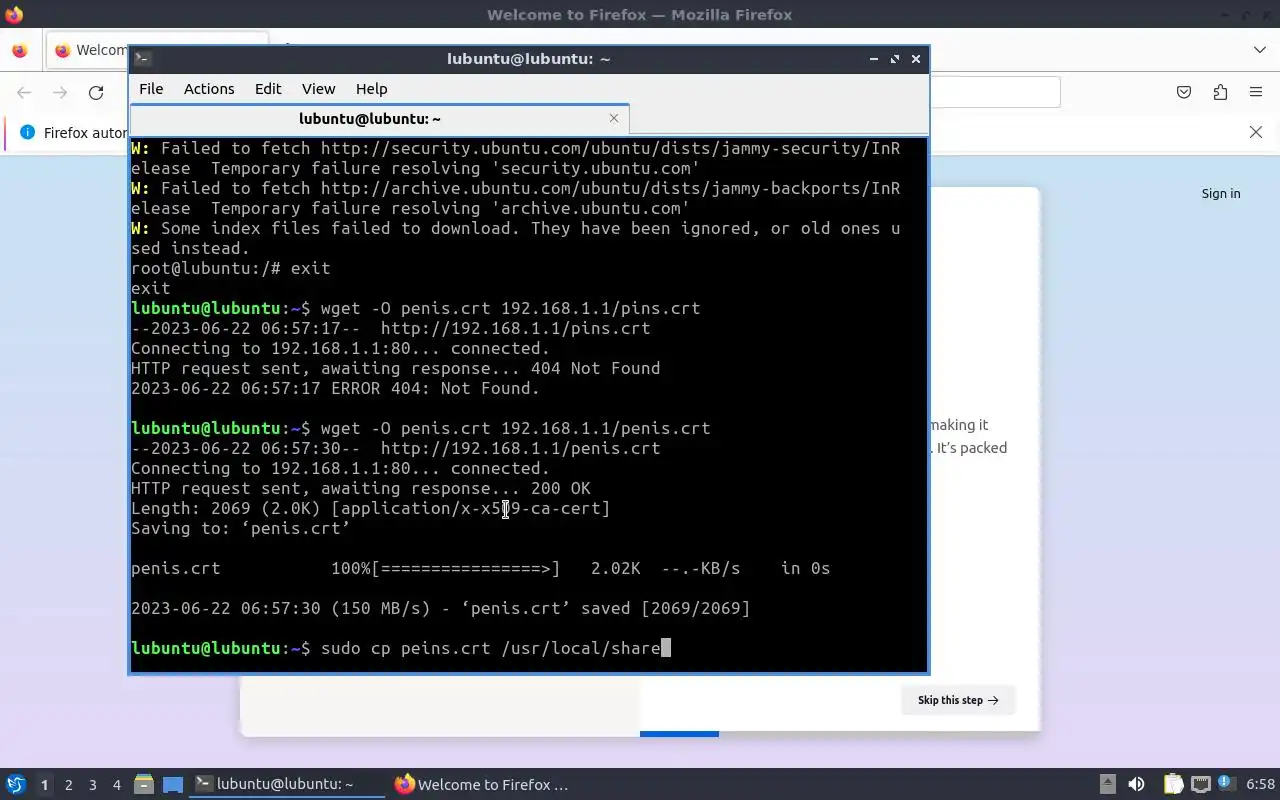Open the View menu in the terminal

coord(319,89)
